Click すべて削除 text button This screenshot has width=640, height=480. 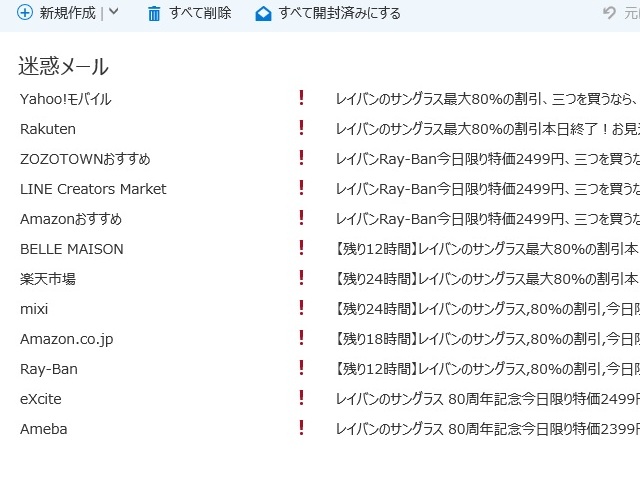point(200,13)
